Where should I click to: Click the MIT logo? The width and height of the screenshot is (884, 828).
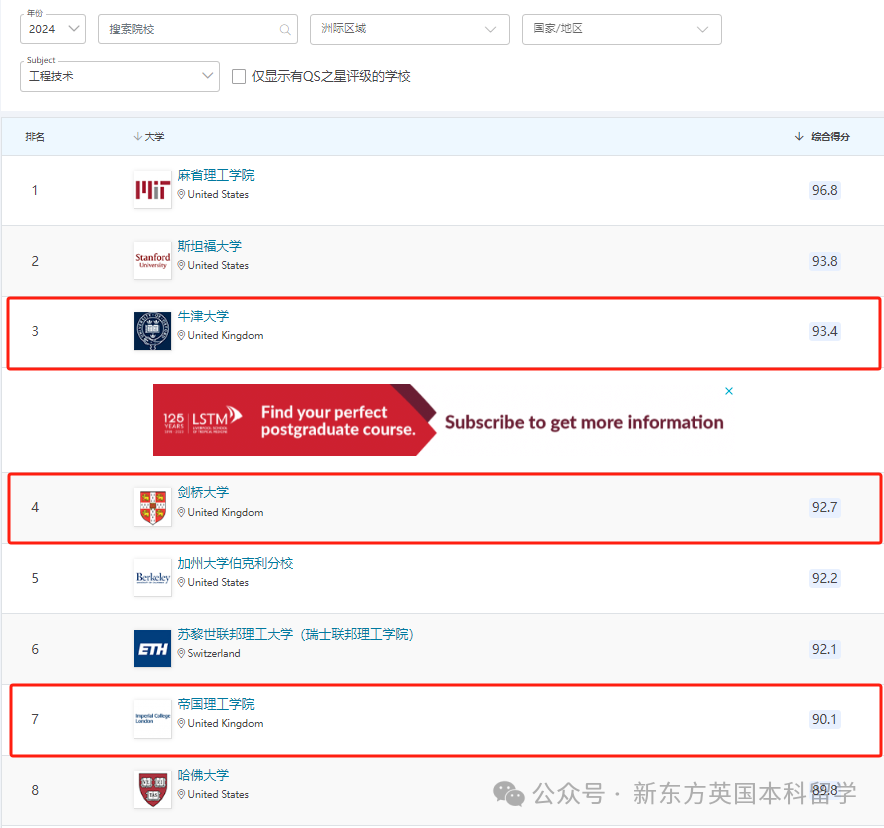152,190
